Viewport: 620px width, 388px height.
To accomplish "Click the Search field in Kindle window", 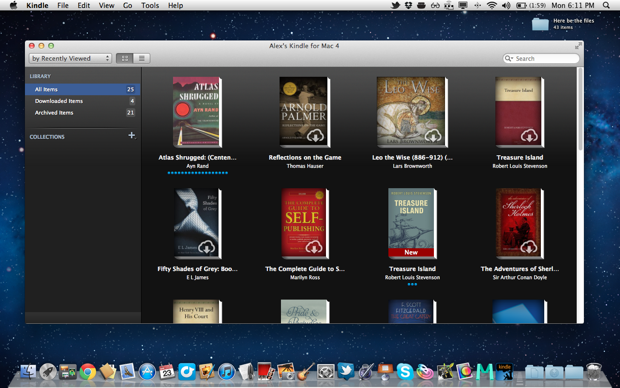I will (x=541, y=59).
